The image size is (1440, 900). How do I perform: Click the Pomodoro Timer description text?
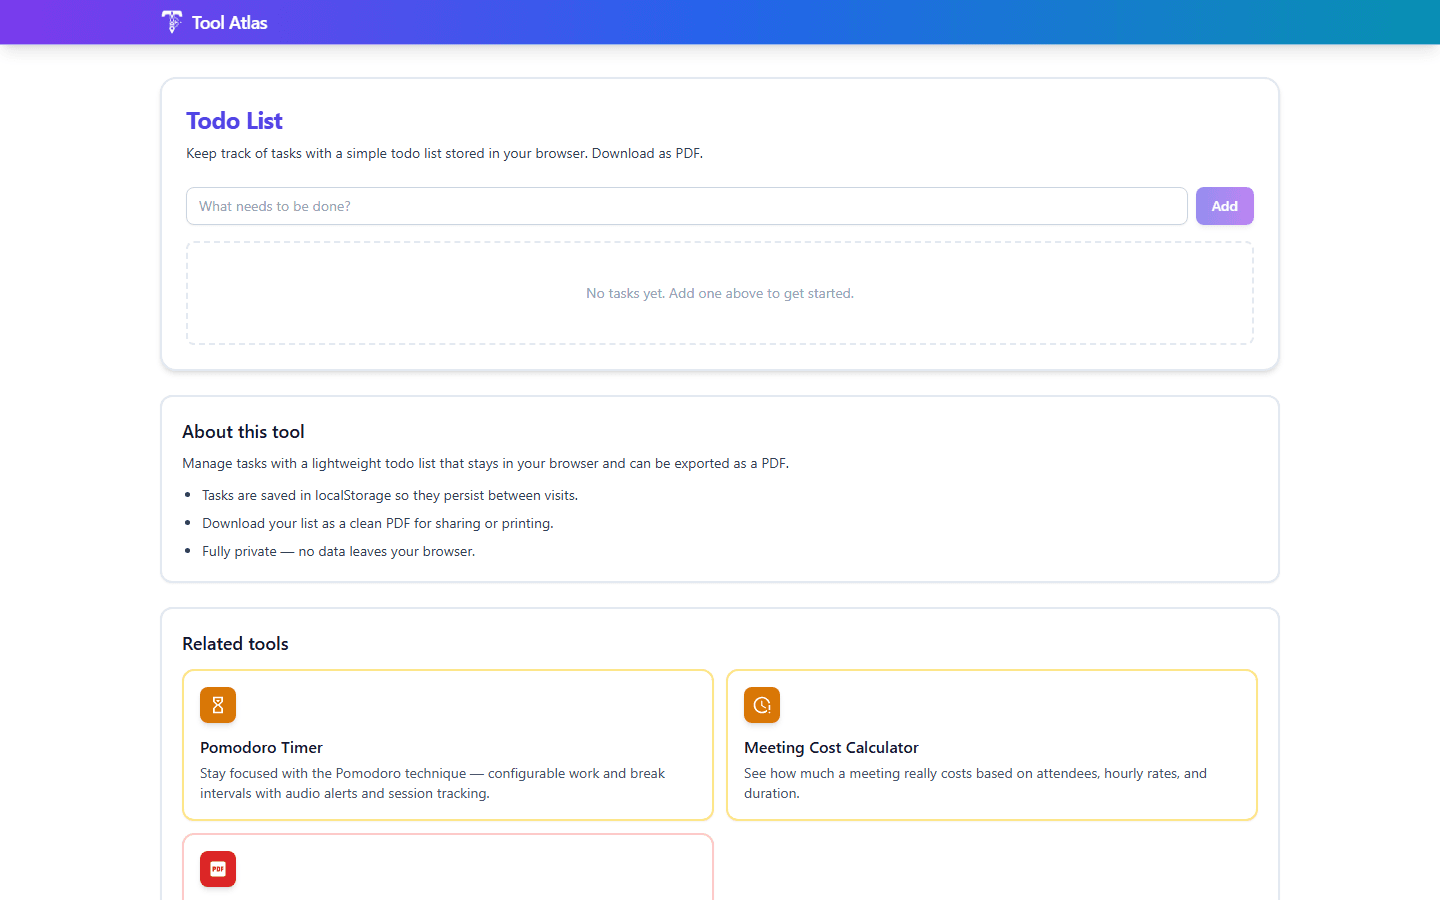point(432,783)
